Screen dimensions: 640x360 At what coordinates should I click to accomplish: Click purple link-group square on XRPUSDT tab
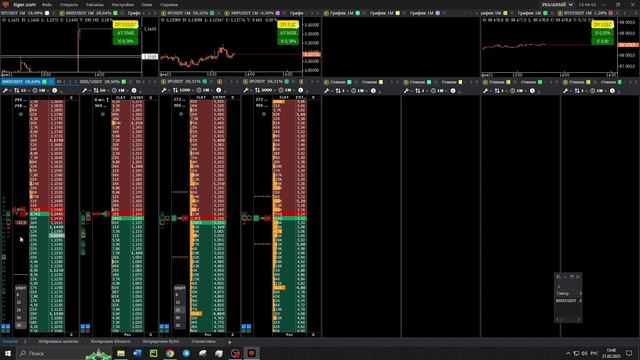pyautogui.click(x=278, y=13)
